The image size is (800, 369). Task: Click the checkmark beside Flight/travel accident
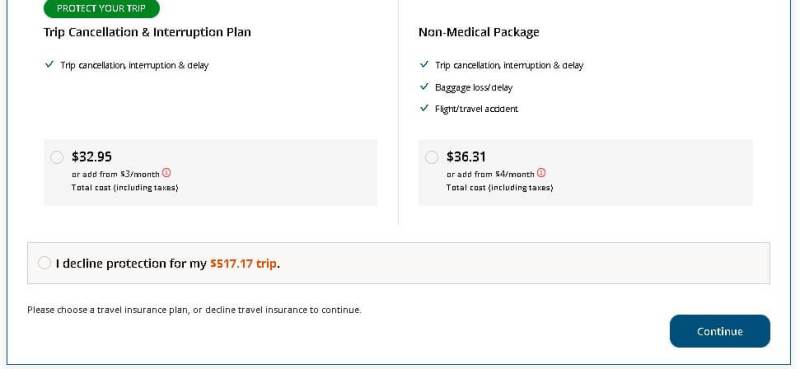pyautogui.click(x=424, y=108)
